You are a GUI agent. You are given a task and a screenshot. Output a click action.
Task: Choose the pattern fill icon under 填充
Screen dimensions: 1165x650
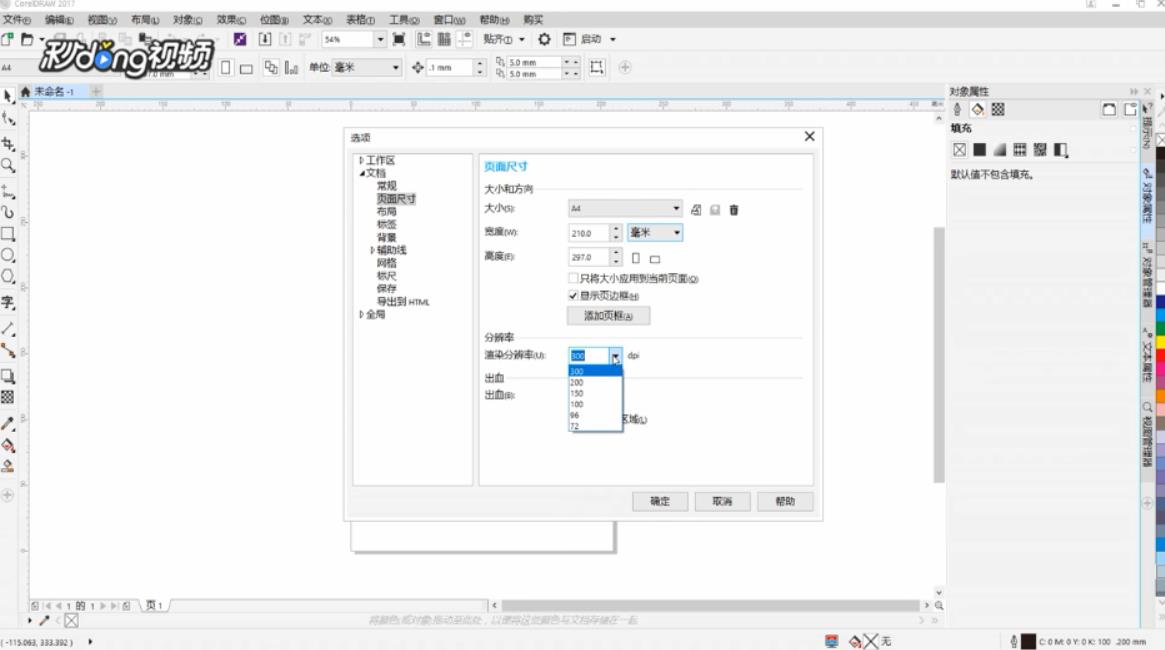(x=1021, y=150)
